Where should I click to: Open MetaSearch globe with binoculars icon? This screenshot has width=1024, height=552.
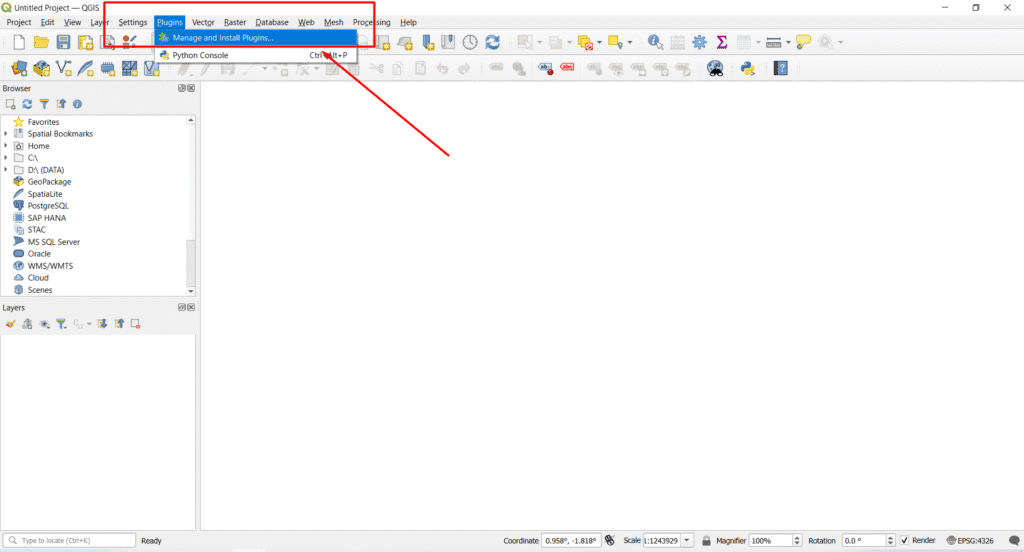point(715,68)
